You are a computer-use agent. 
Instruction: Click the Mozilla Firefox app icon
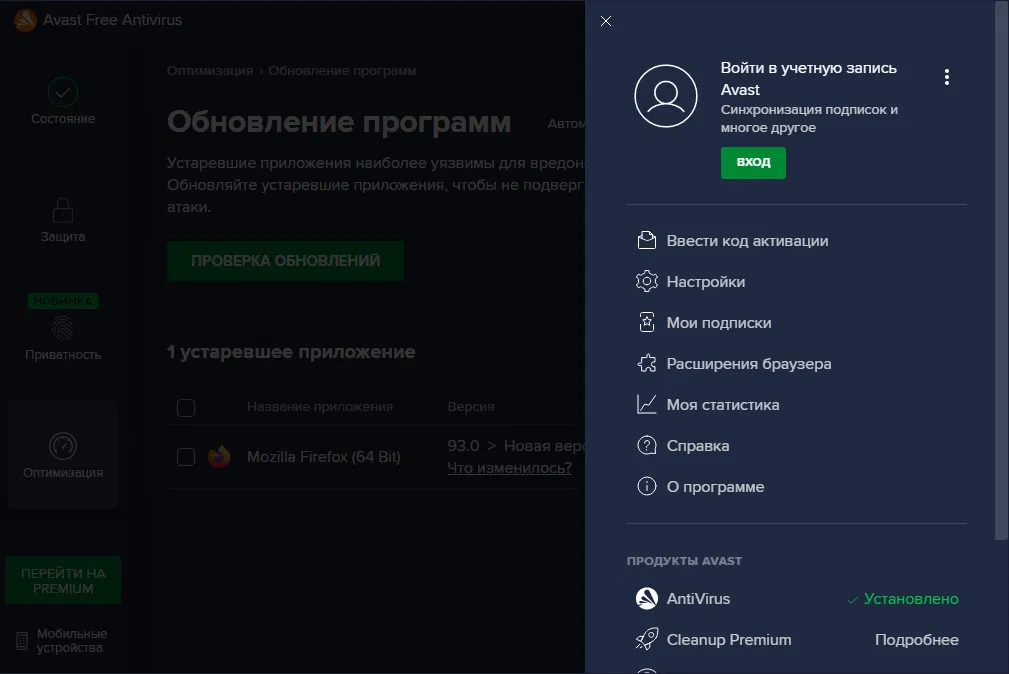(219, 456)
